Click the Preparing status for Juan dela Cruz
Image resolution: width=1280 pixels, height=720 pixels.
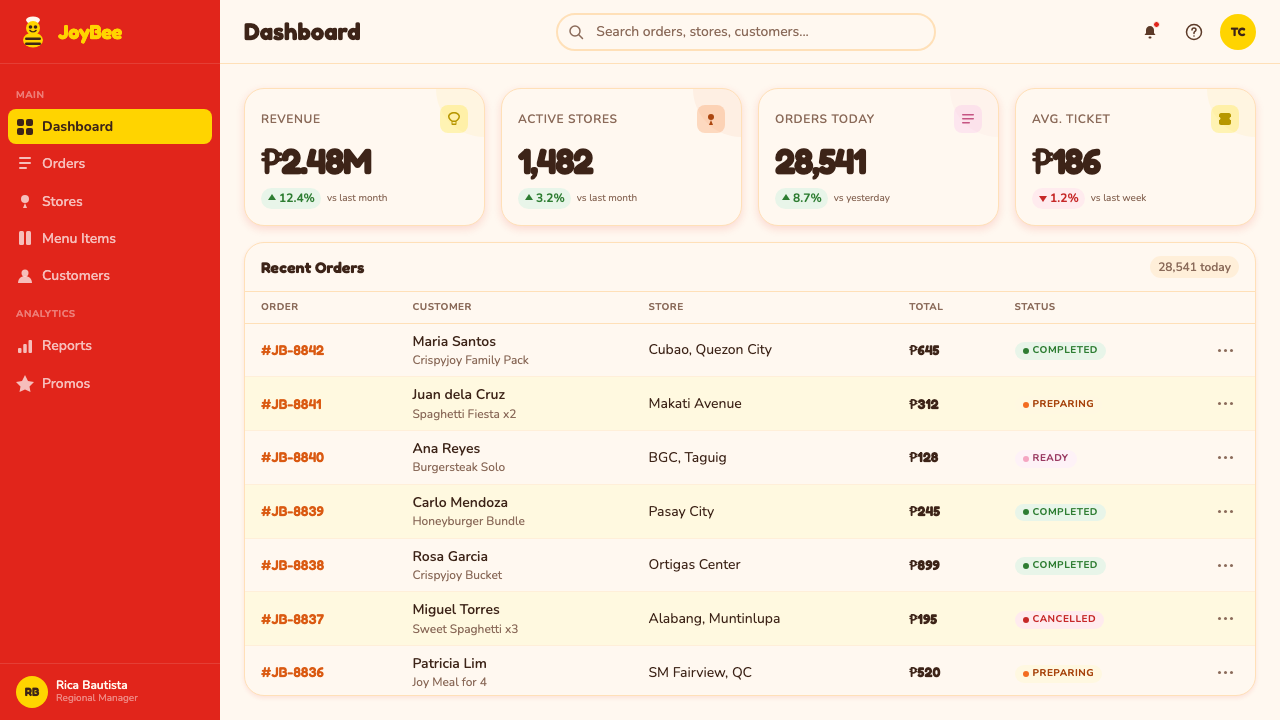[1058, 404]
